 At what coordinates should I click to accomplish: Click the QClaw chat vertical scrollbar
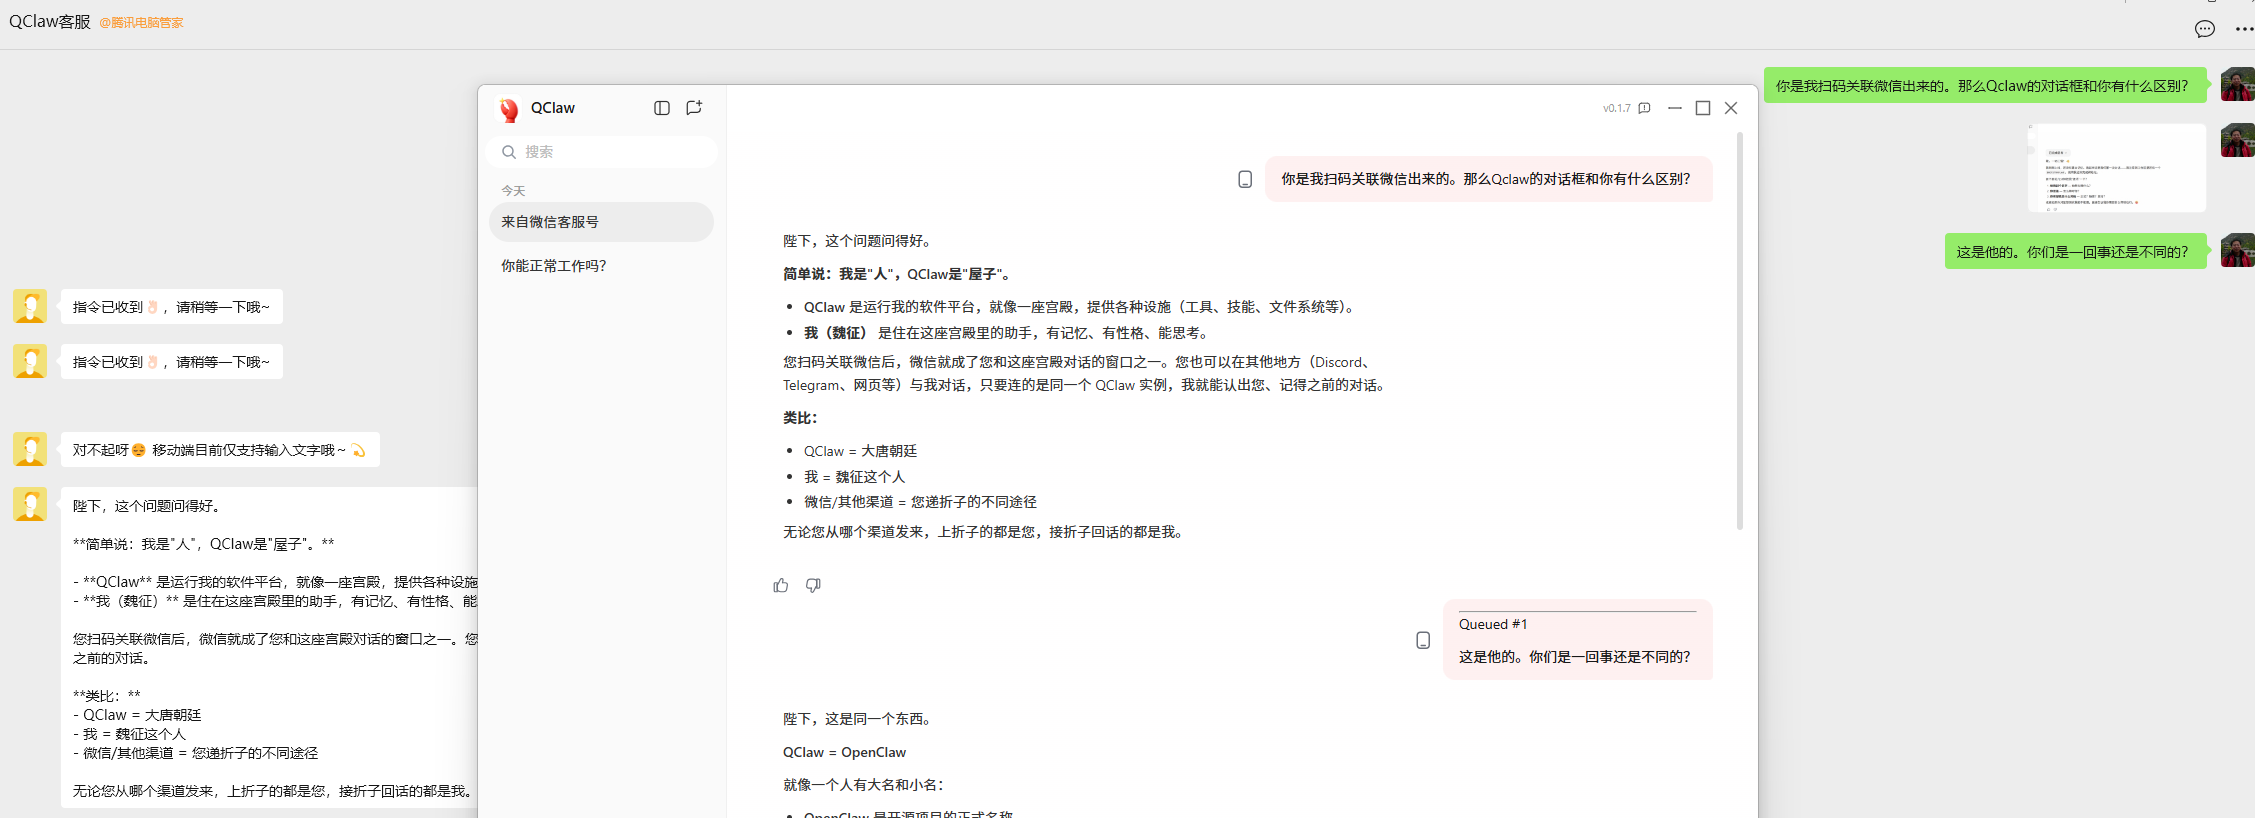pos(1740,330)
